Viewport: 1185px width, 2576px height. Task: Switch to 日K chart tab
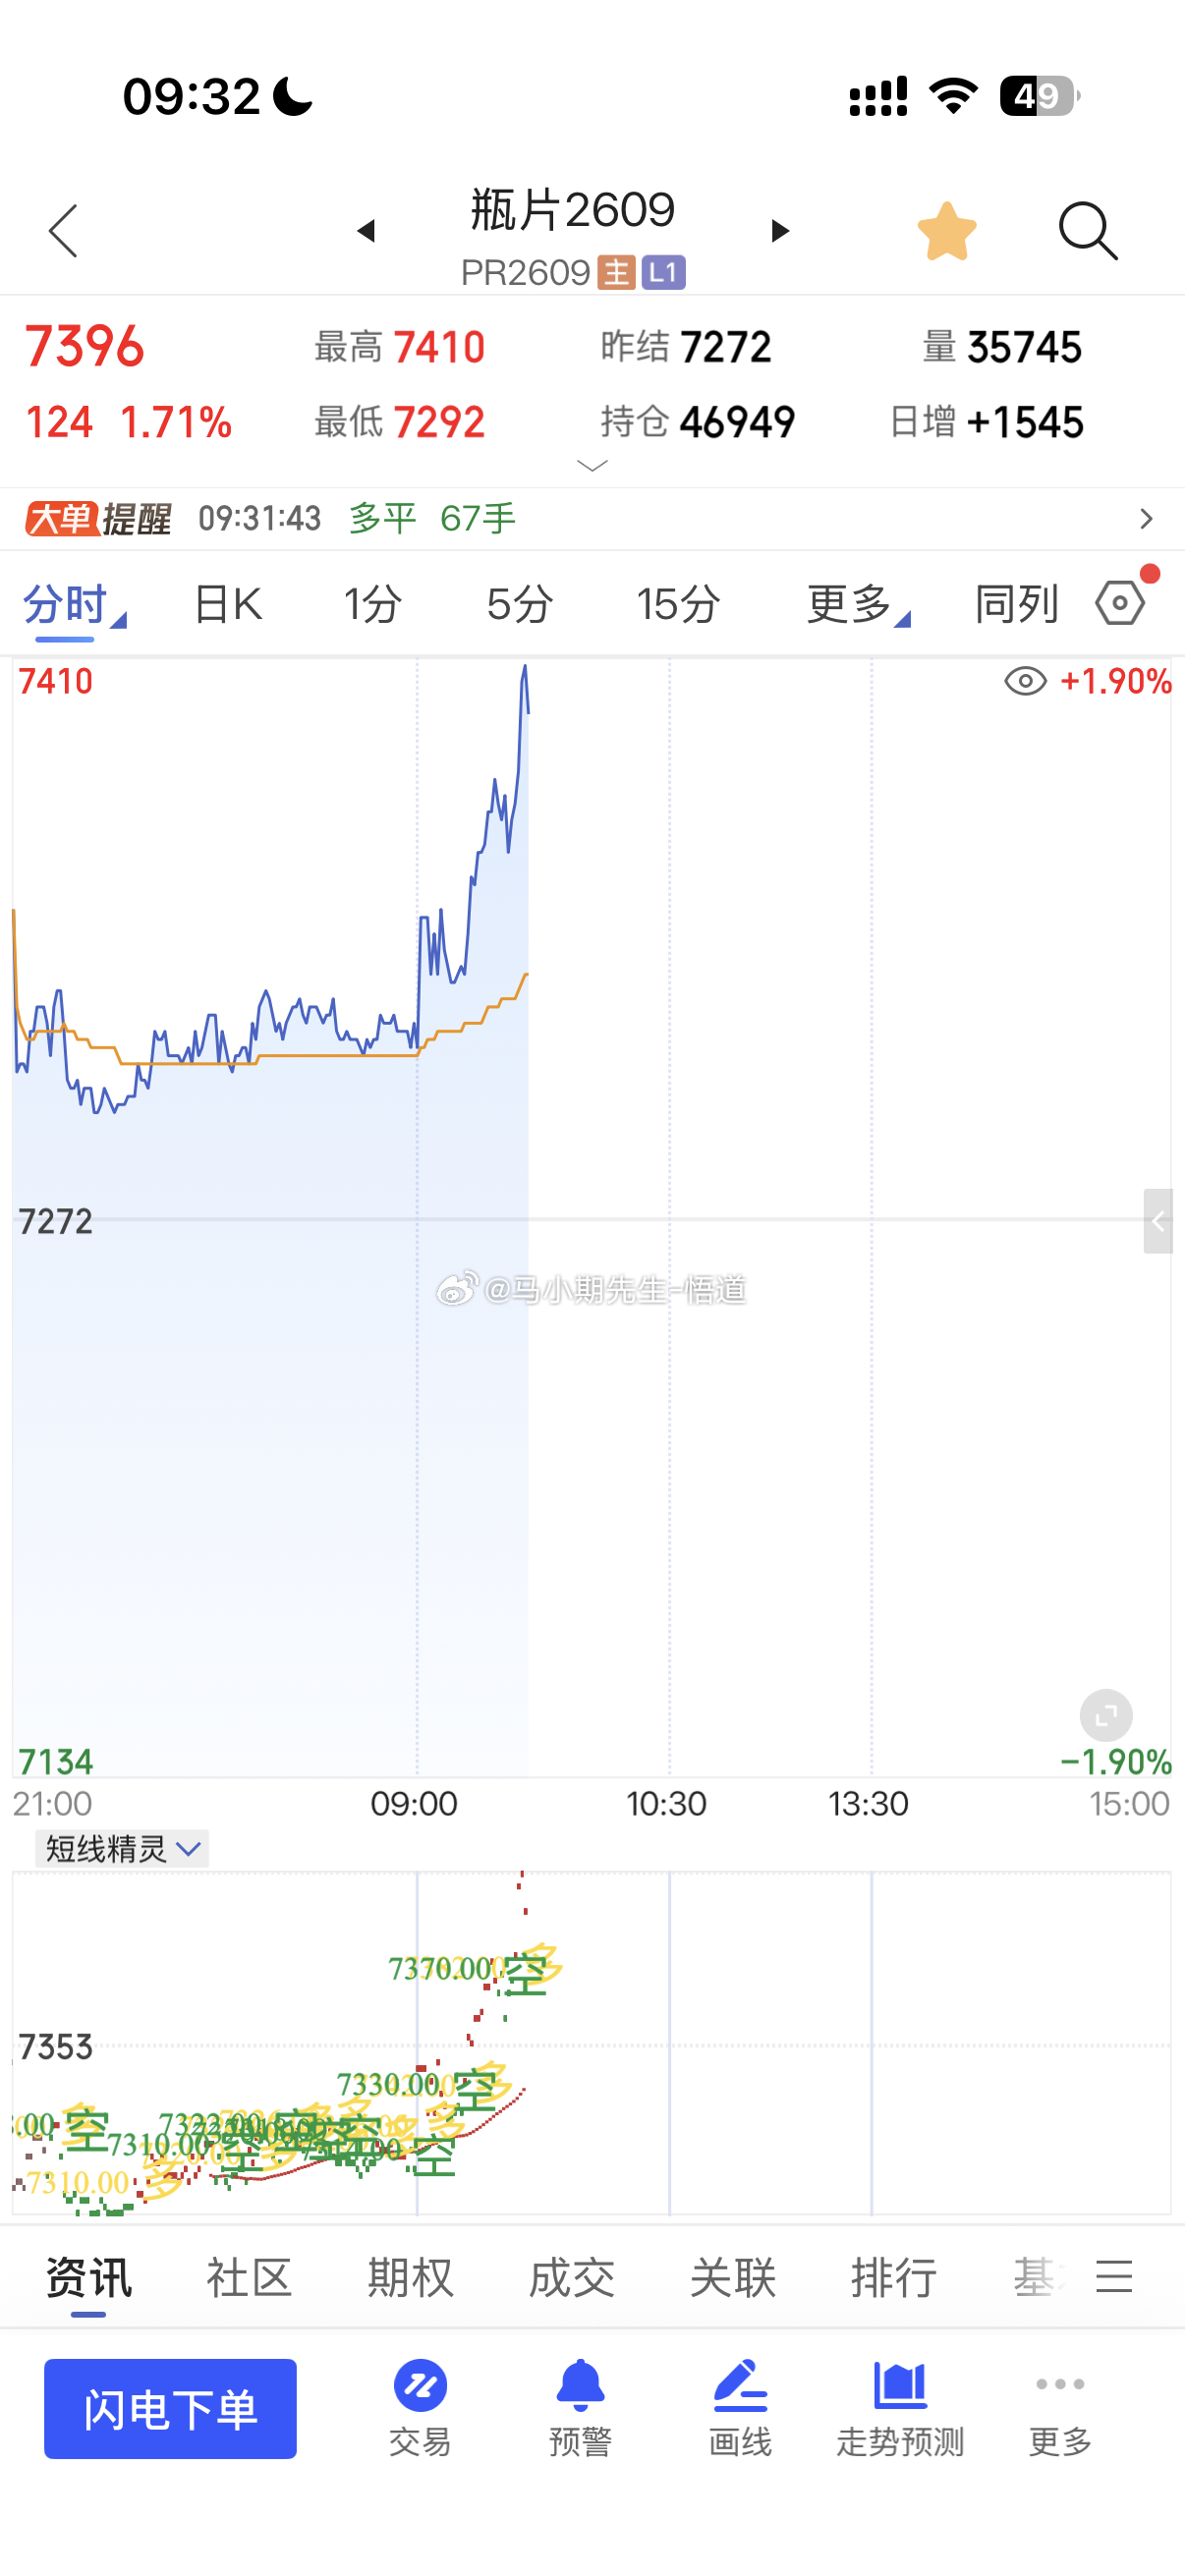pos(227,604)
